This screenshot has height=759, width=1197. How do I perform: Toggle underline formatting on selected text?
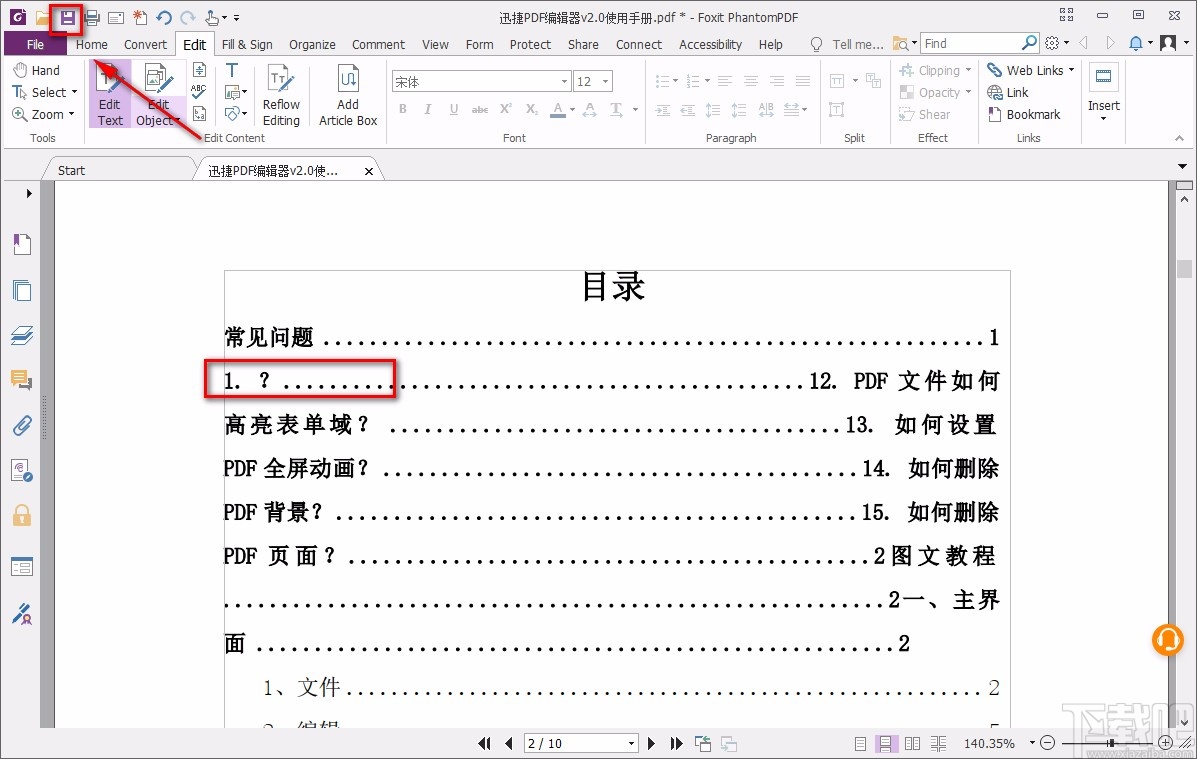[454, 109]
